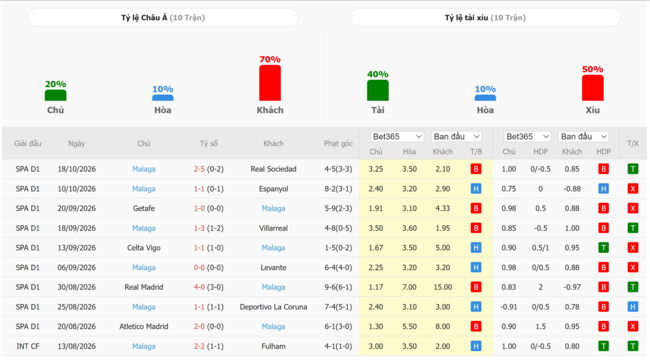
Task: Click red B T/B badge in Atletico Madrid row
Action: click(476, 327)
